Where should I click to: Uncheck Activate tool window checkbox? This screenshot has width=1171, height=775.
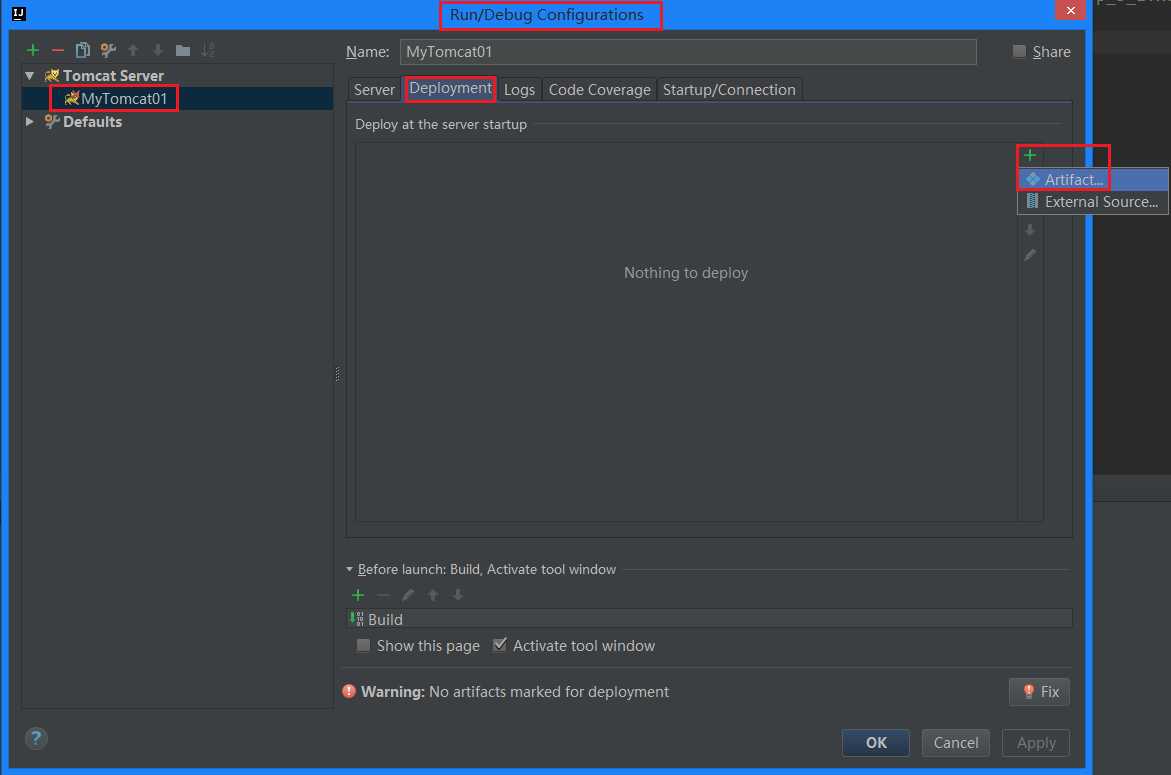point(500,644)
